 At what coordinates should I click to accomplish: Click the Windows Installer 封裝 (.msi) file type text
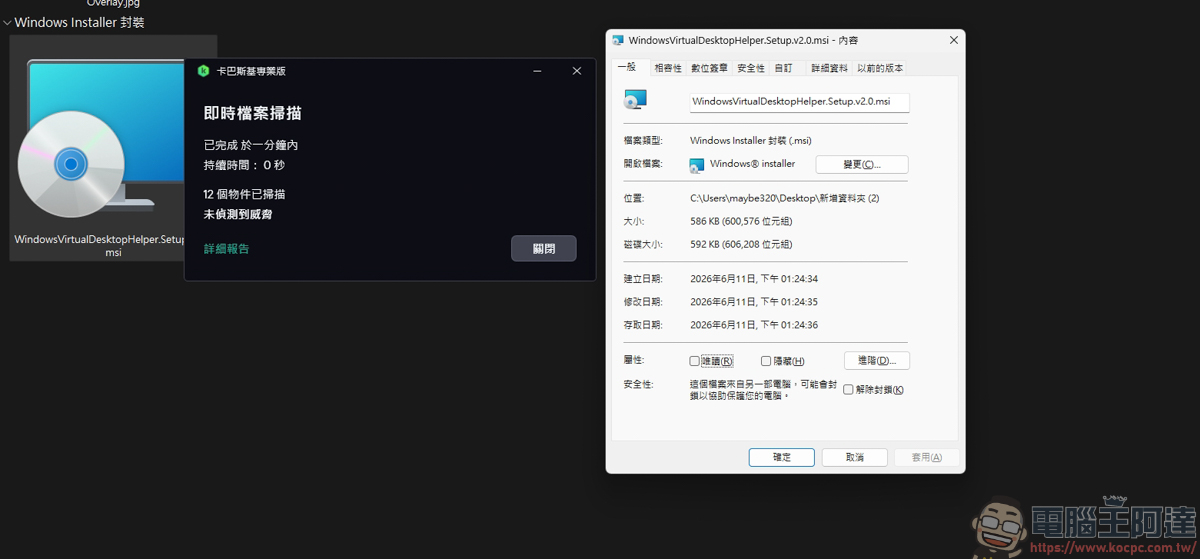click(750, 141)
